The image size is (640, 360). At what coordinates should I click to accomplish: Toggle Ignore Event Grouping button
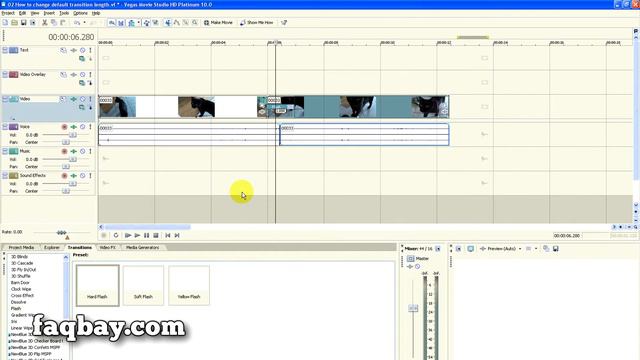(156, 23)
